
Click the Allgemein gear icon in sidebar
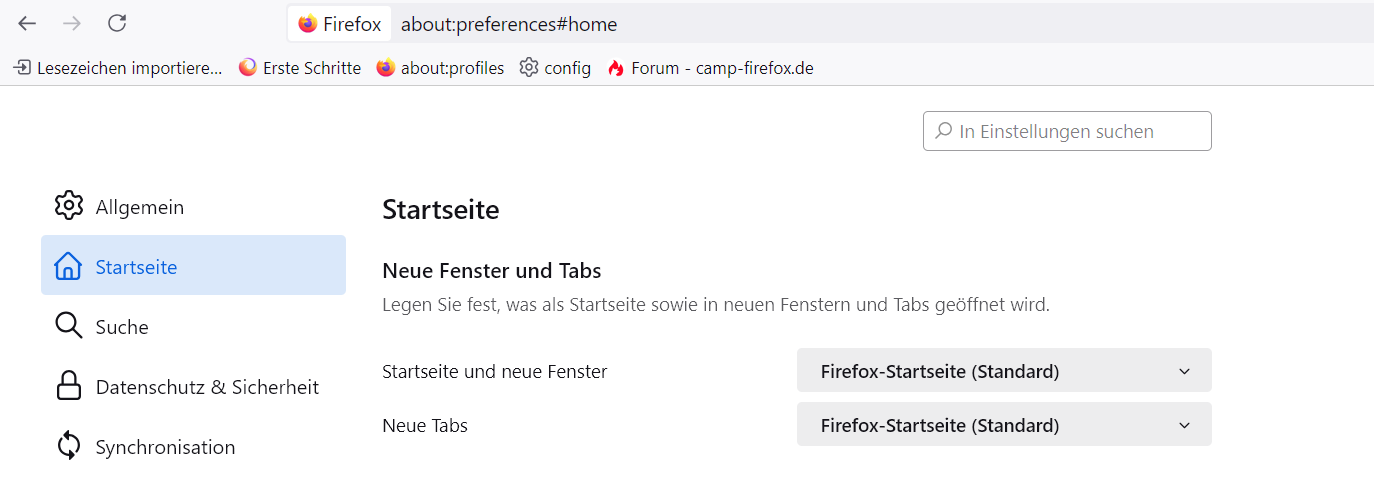coord(68,206)
